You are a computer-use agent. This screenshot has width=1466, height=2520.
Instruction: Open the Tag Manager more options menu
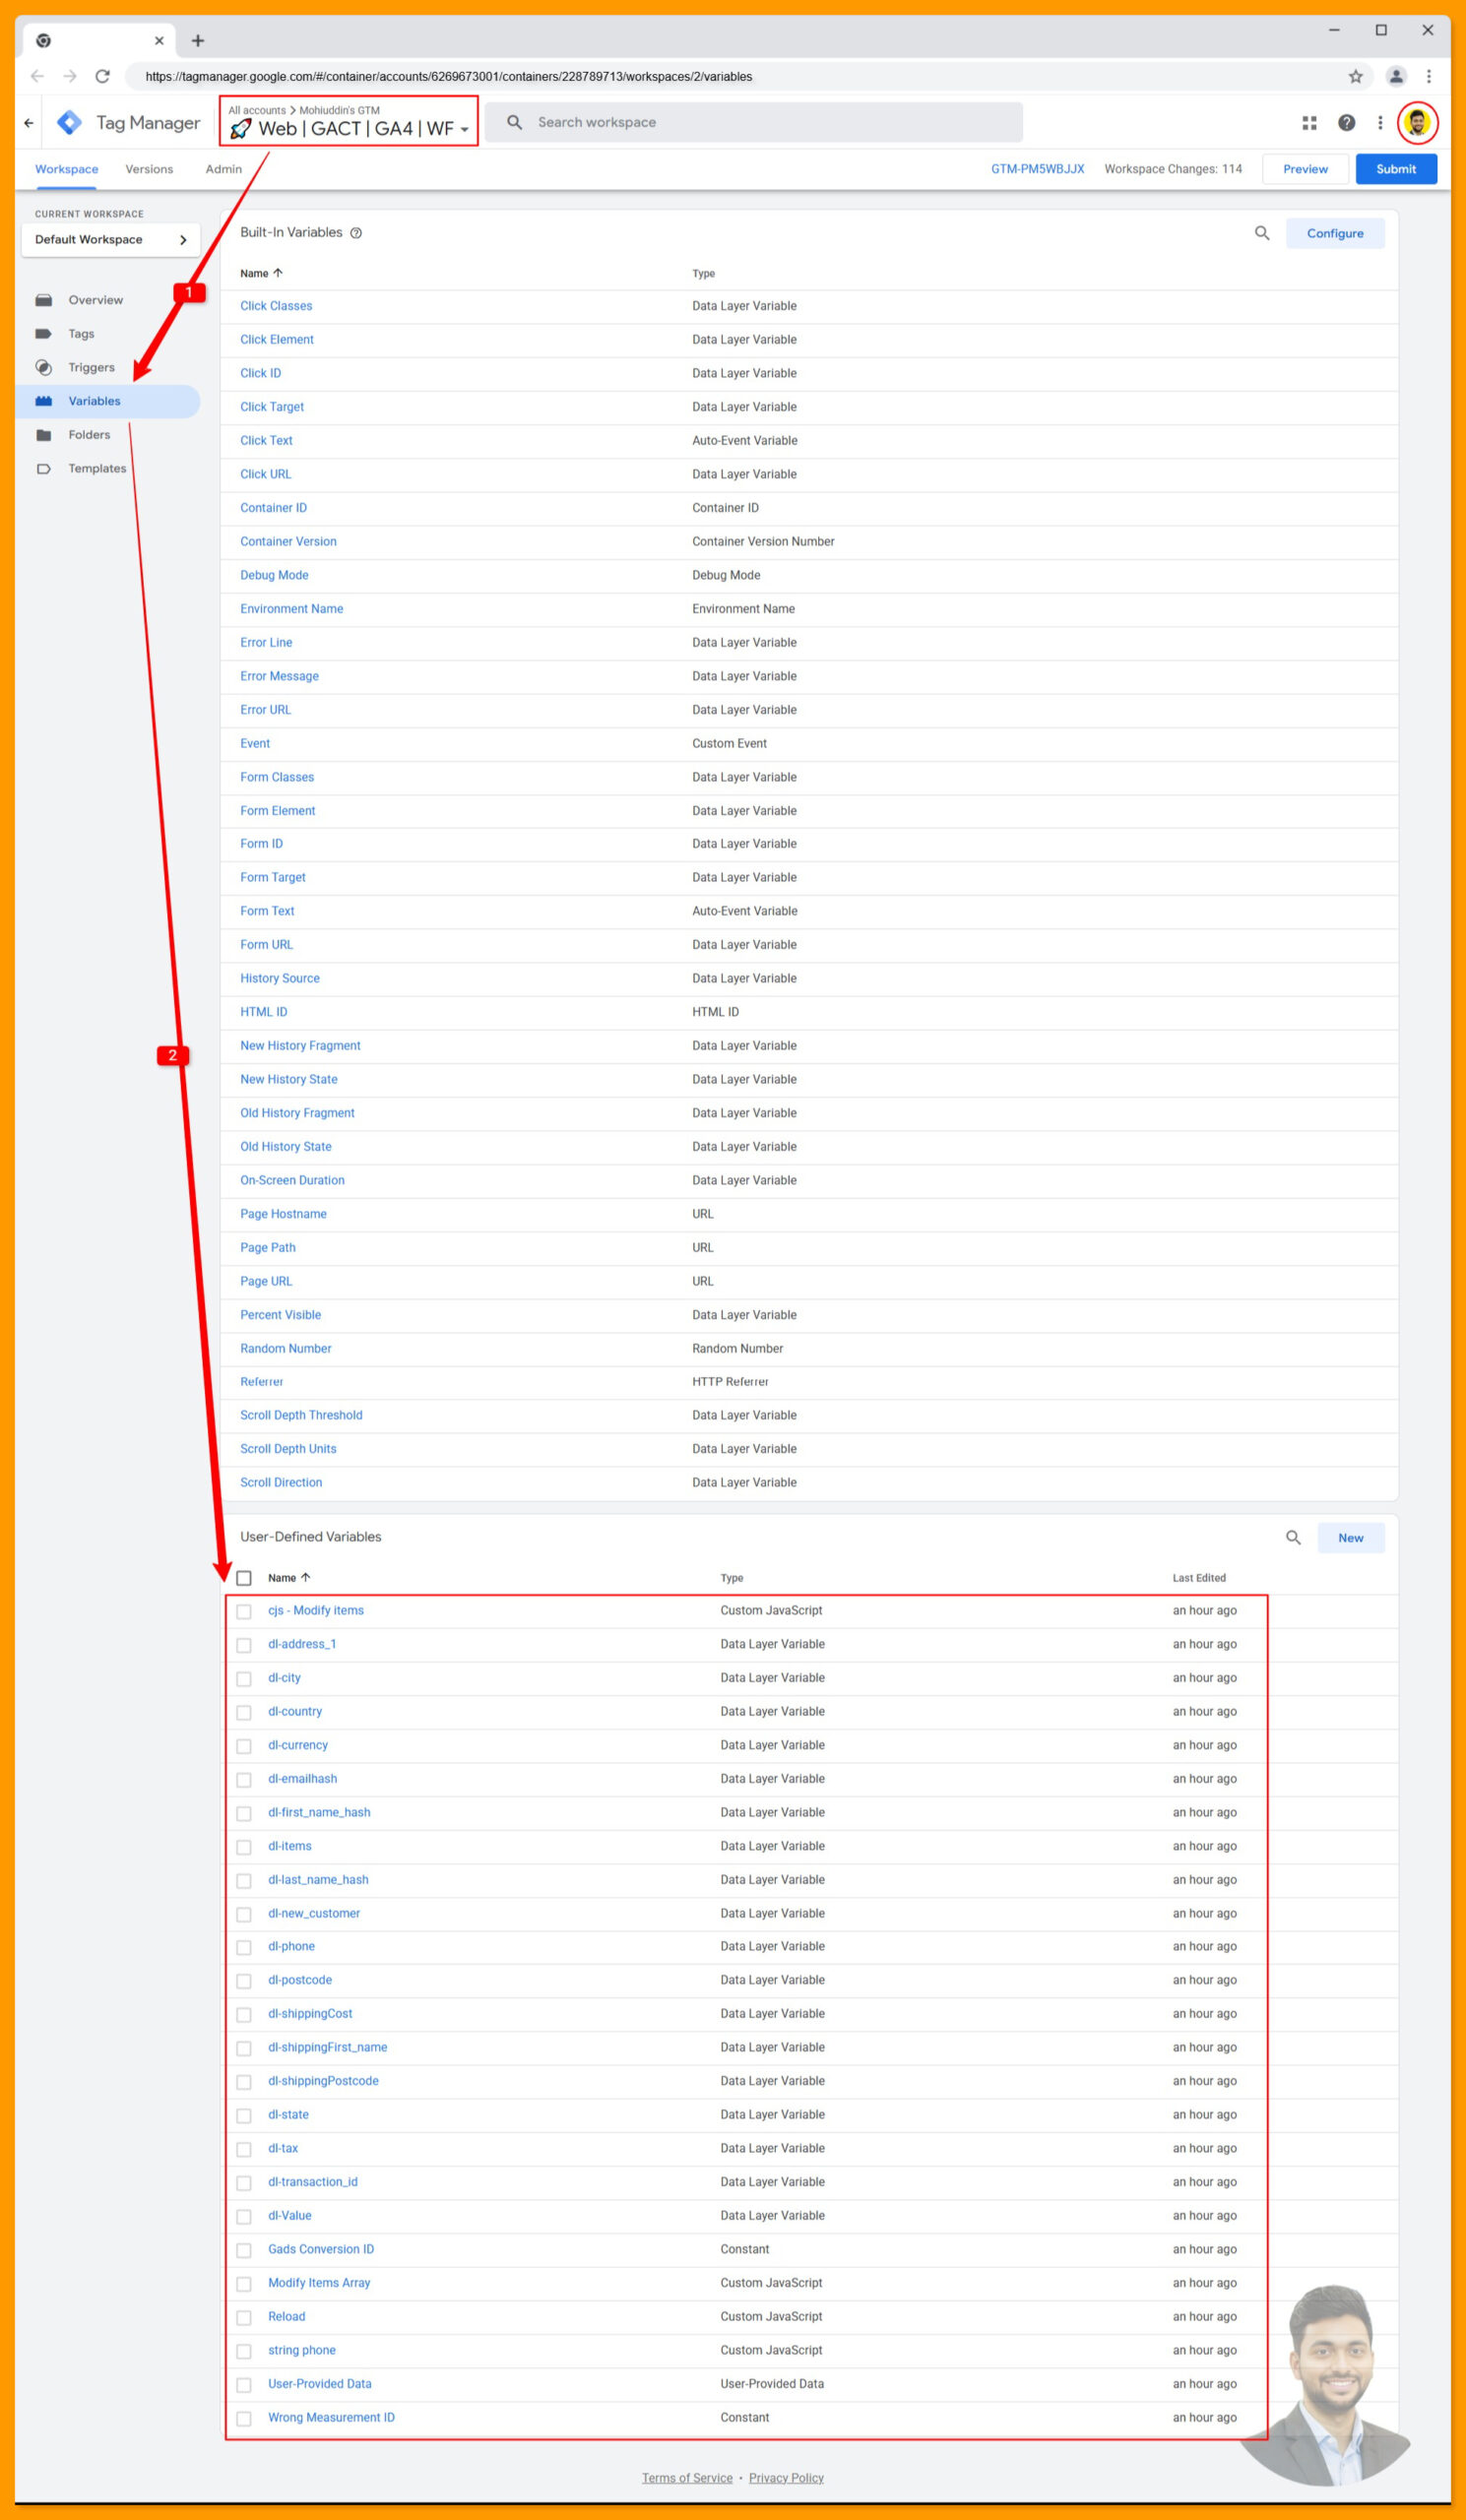[x=1380, y=123]
